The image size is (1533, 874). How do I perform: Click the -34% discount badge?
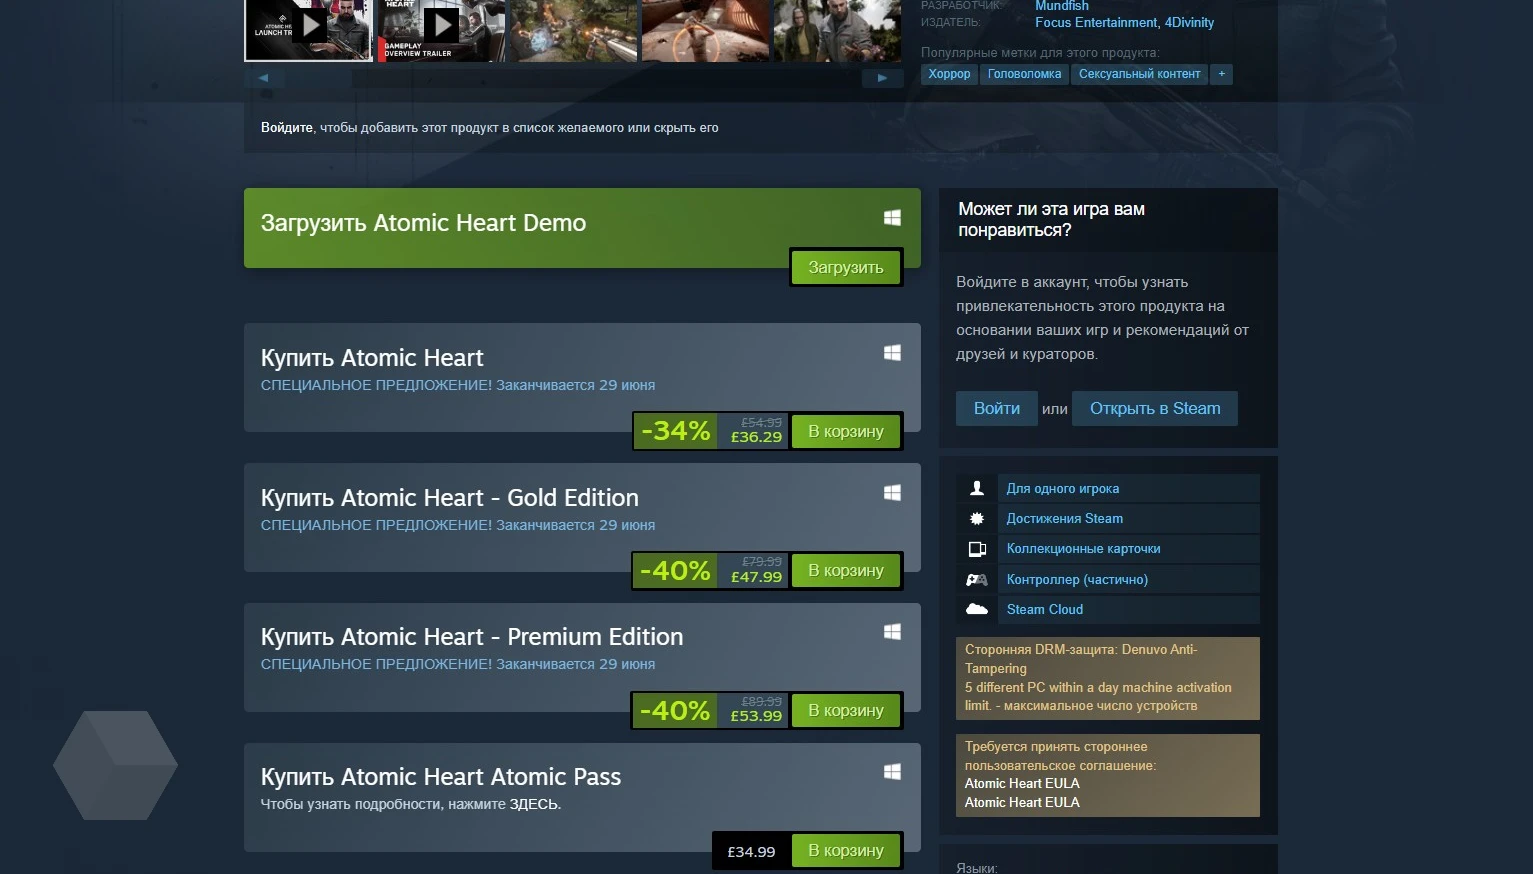coord(675,431)
